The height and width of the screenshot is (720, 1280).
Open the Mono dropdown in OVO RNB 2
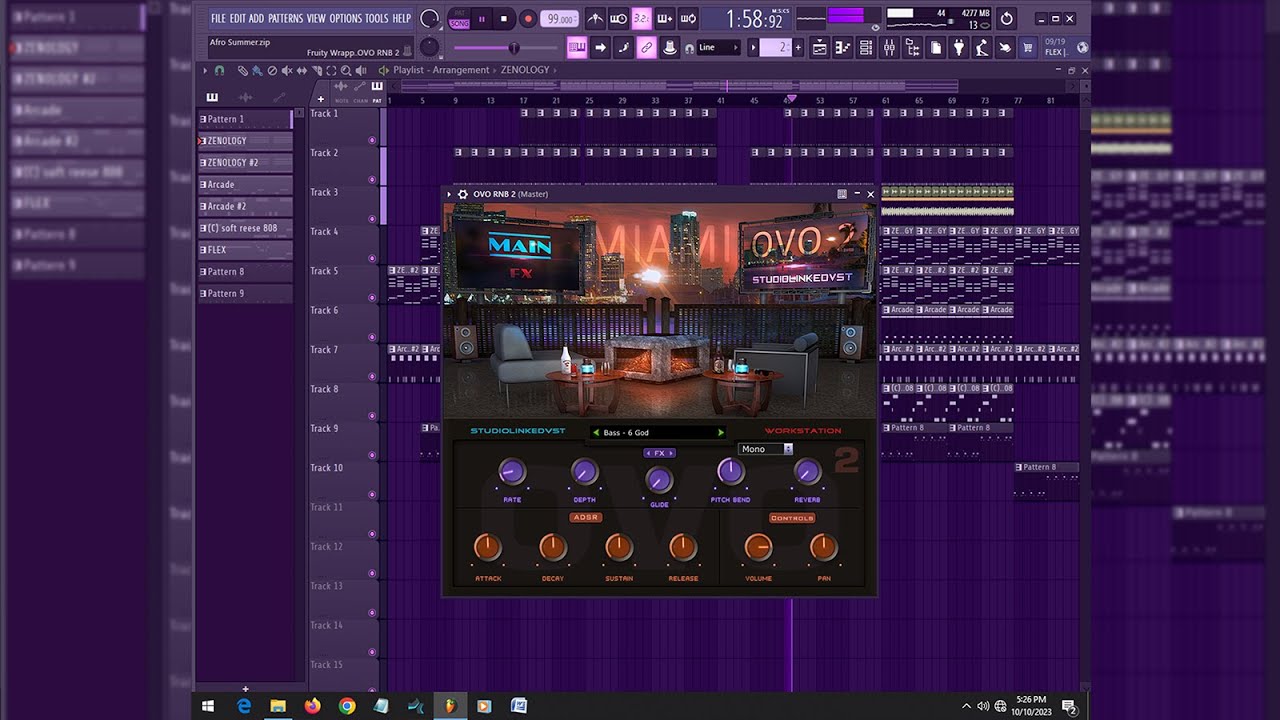(765, 449)
